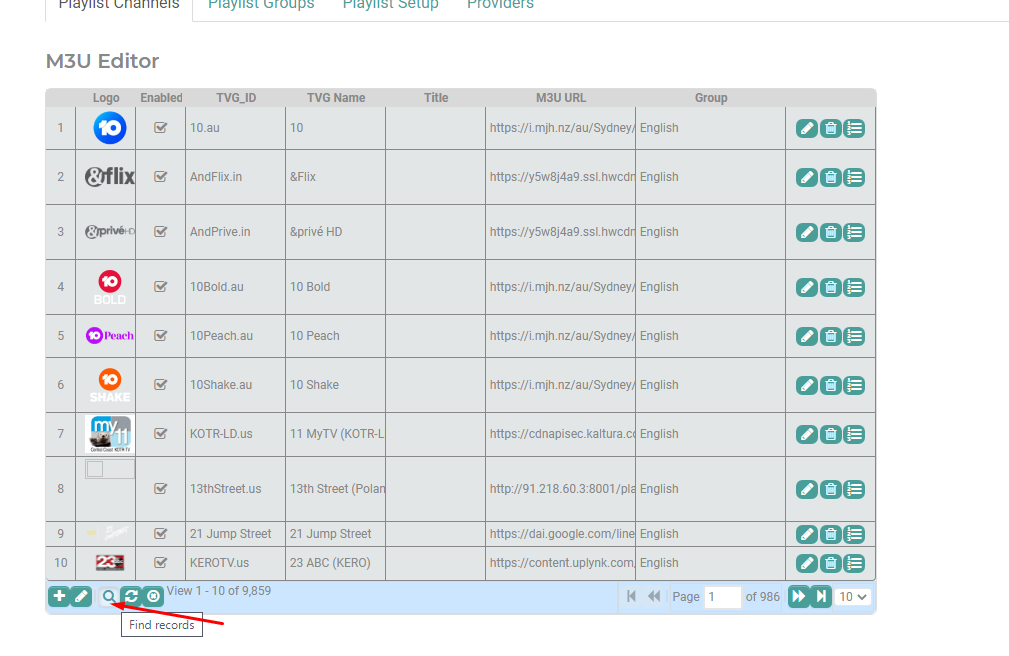1009x656 pixels.
Task: Open list icon for AndPrive.in row
Action: point(855,232)
